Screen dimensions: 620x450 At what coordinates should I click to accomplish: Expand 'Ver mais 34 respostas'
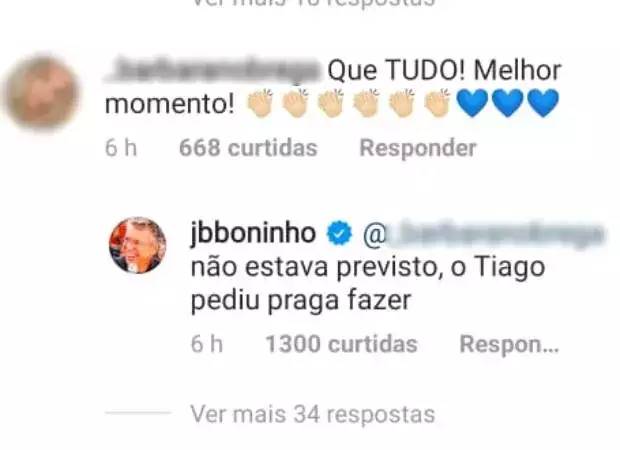(312, 414)
